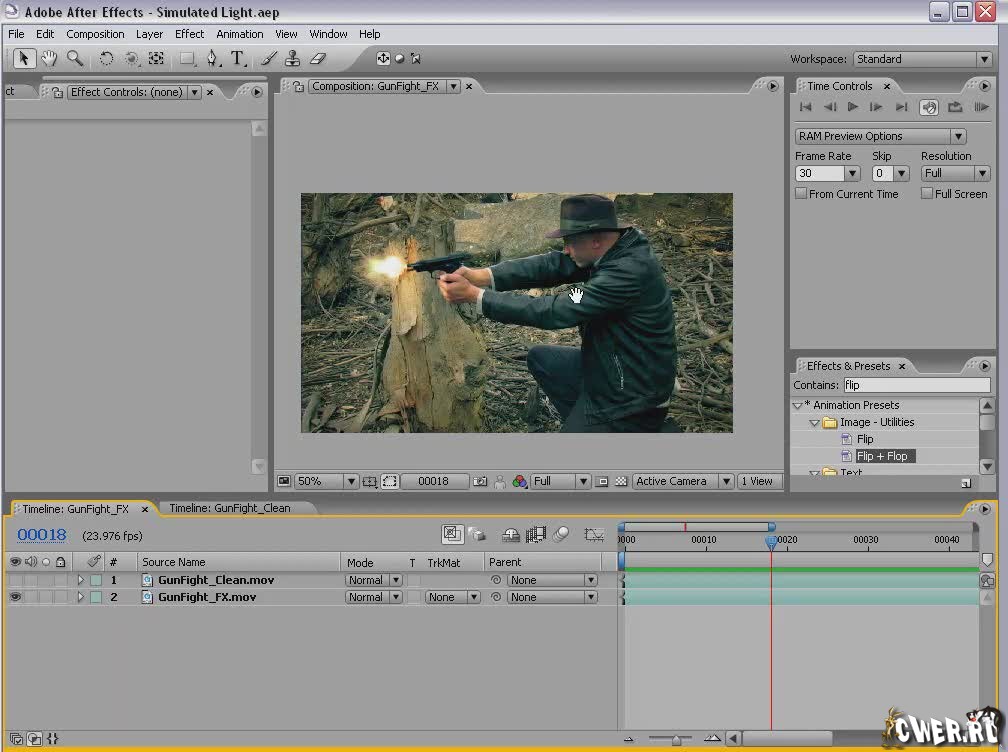Select the Pen tool
Screen dimensions: 1008x752
tap(212, 59)
